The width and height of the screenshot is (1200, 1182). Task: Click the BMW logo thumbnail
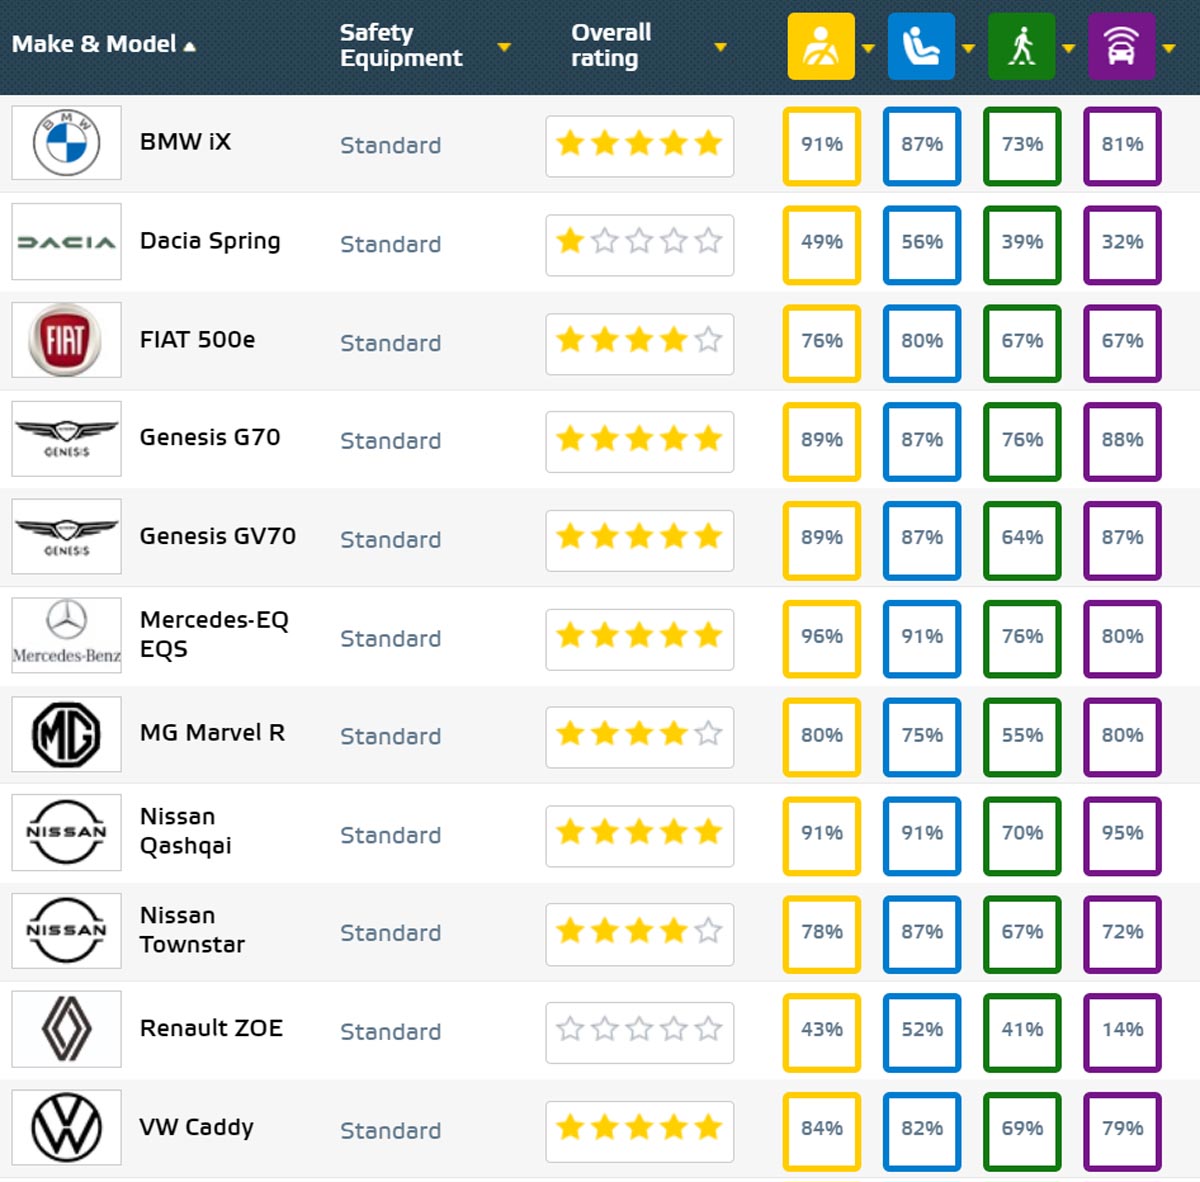click(x=66, y=143)
